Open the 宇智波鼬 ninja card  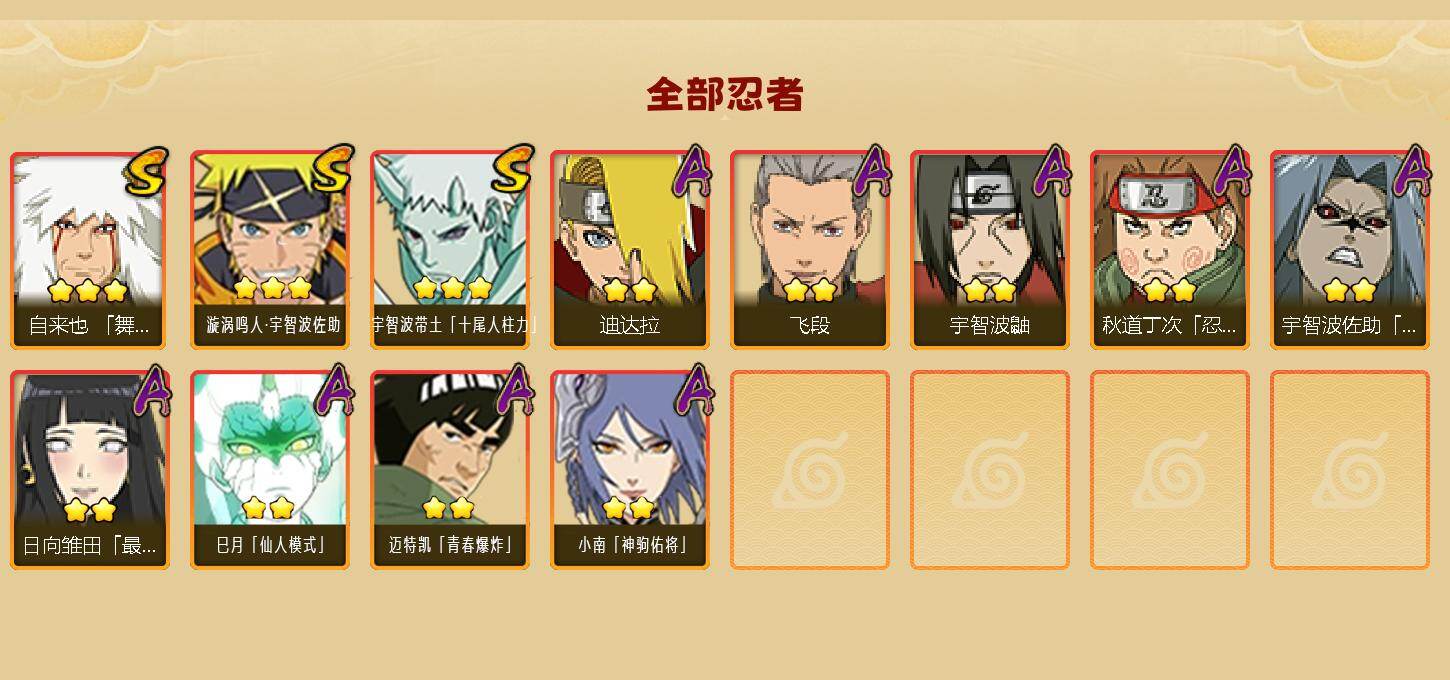(990, 250)
